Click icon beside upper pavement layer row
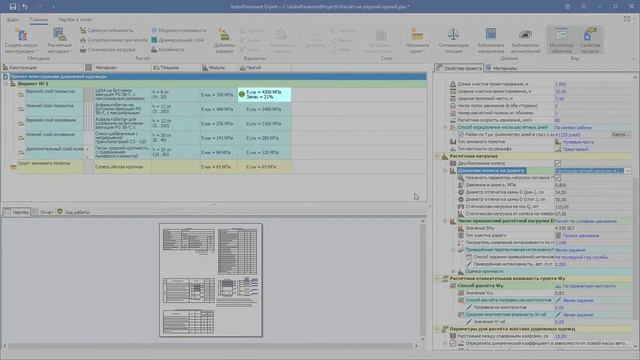The image size is (640, 360). click(21, 95)
